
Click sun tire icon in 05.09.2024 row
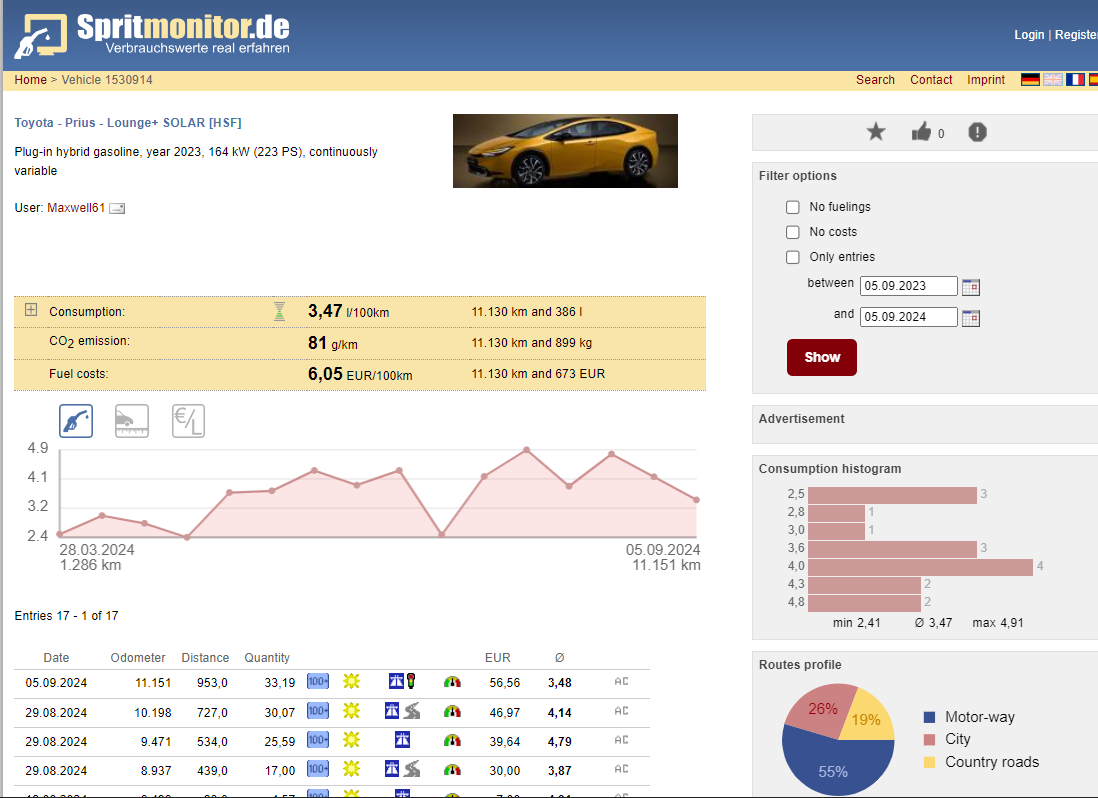coord(352,681)
